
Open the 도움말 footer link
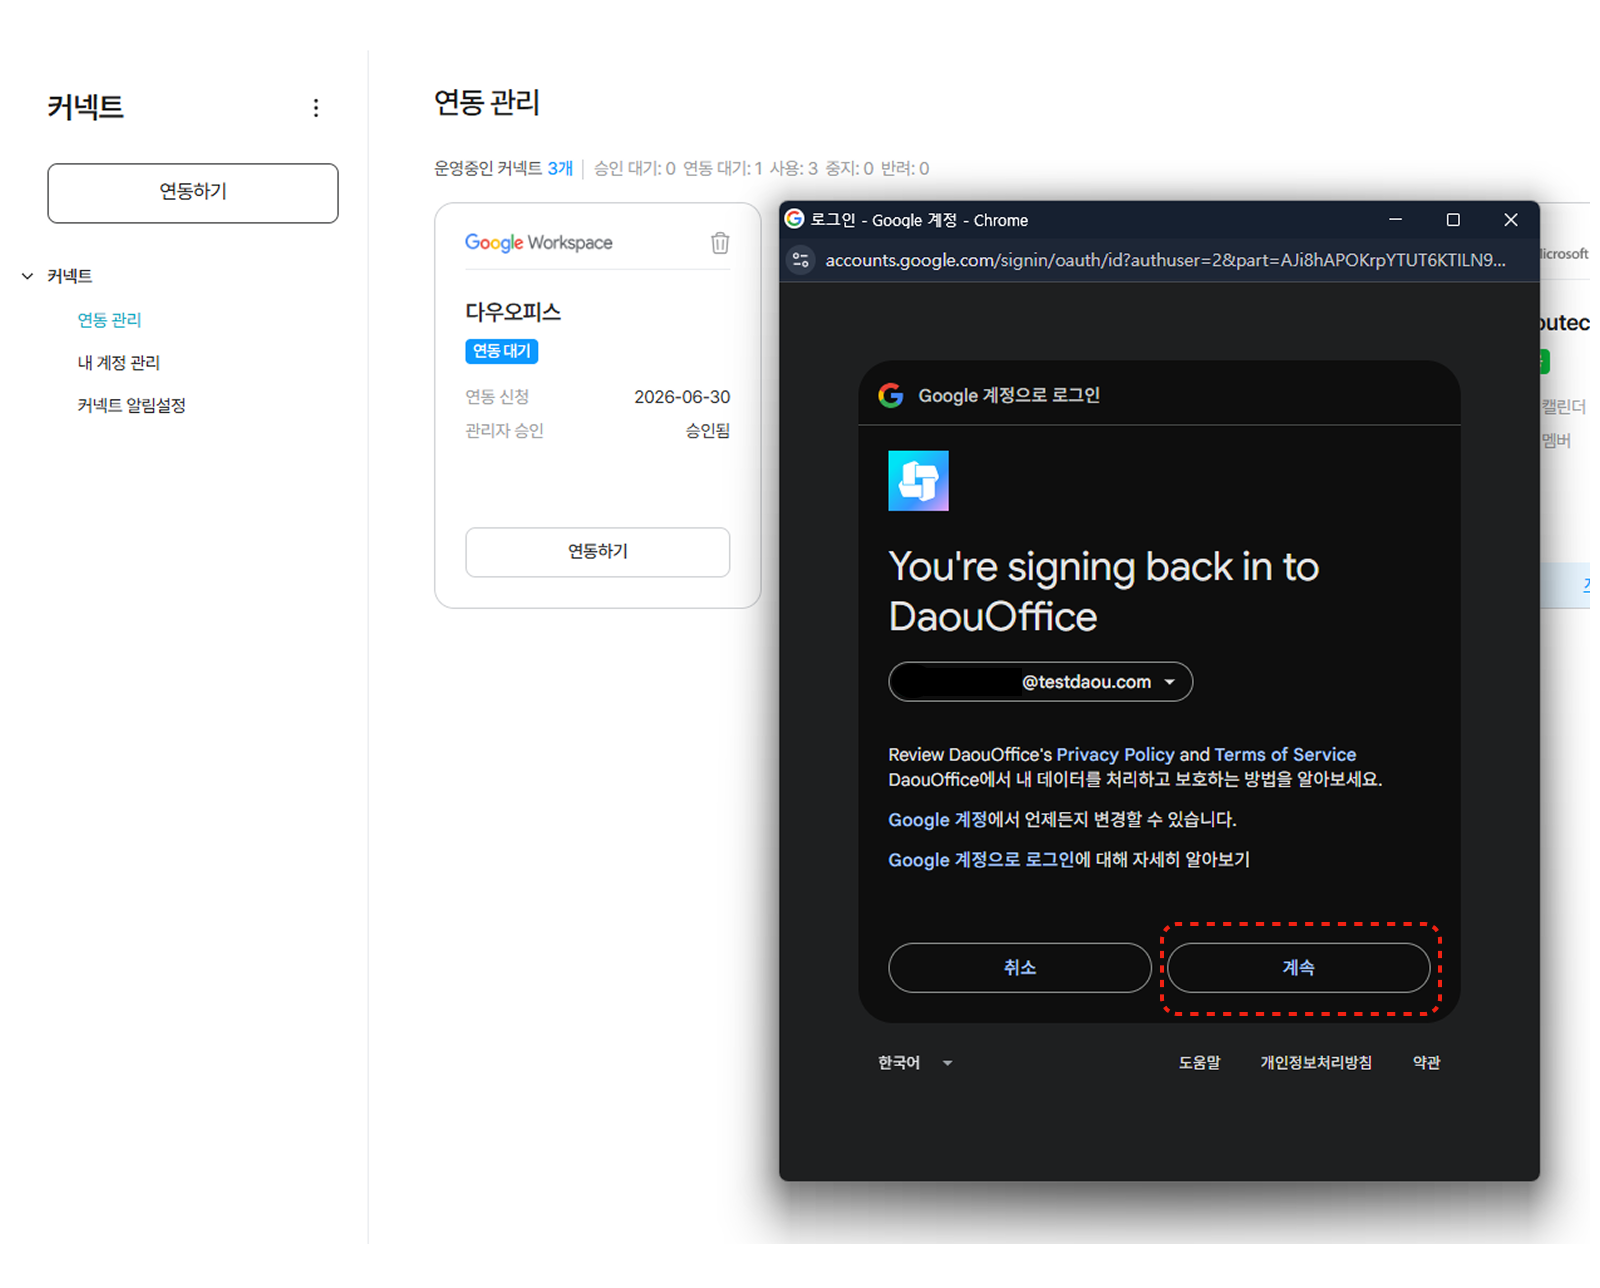click(x=1199, y=1063)
